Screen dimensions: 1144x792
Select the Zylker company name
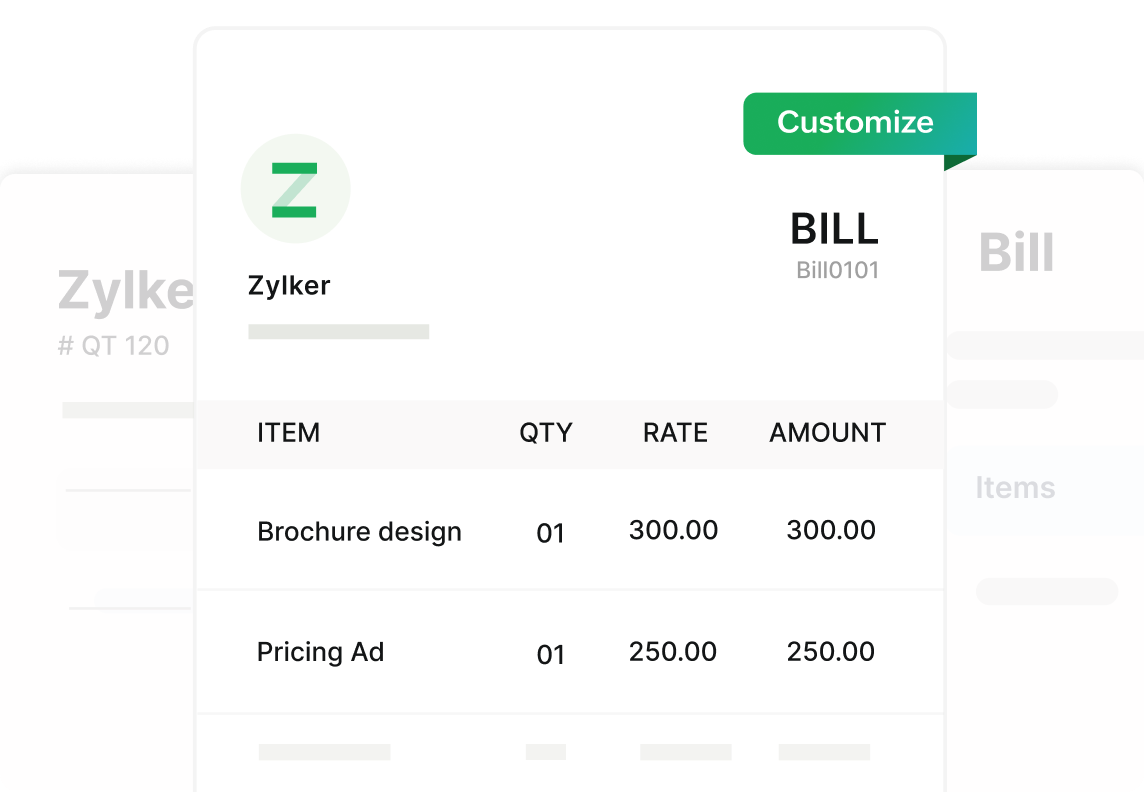(289, 285)
